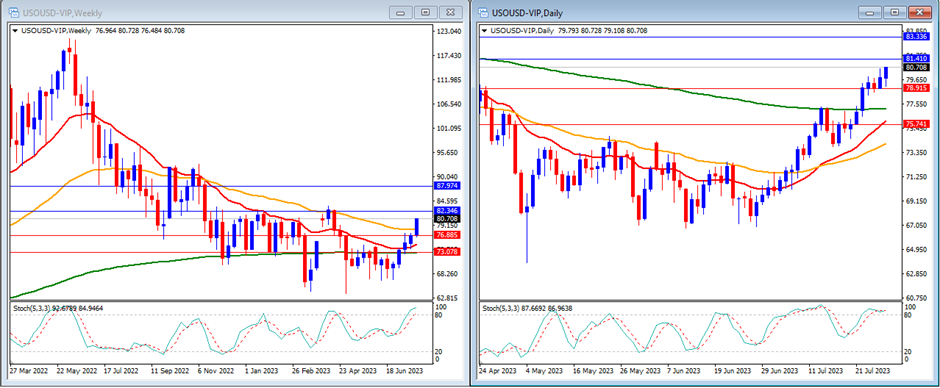This screenshot has width=940, height=388.
Task: Select the 81.410 blue price tag on Daily chart
Action: (x=917, y=59)
